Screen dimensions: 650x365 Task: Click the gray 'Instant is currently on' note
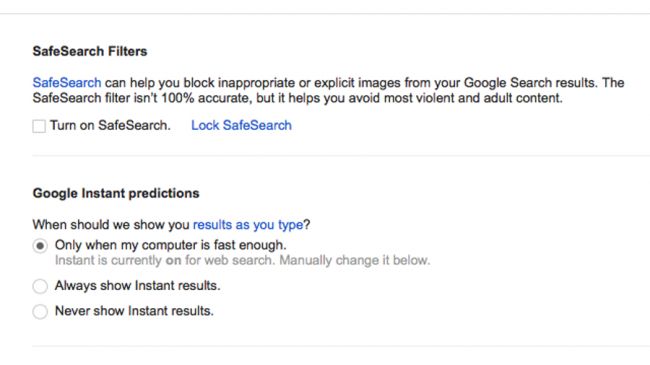point(243,260)
